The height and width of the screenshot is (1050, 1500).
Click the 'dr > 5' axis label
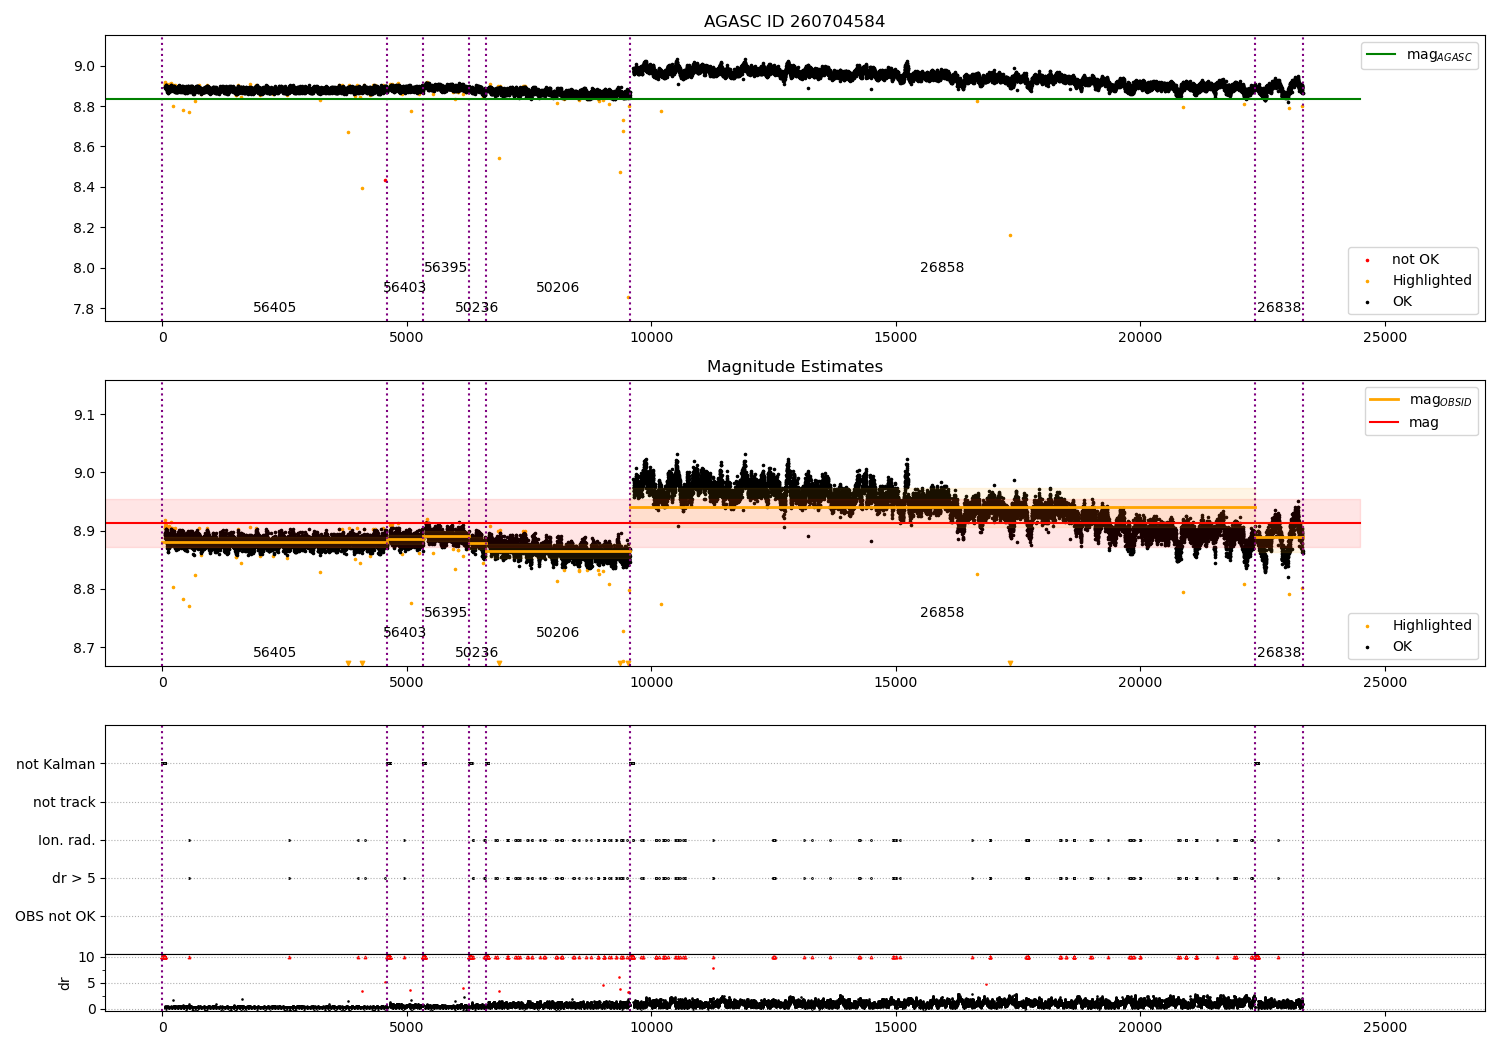click(x=74, y=879)
